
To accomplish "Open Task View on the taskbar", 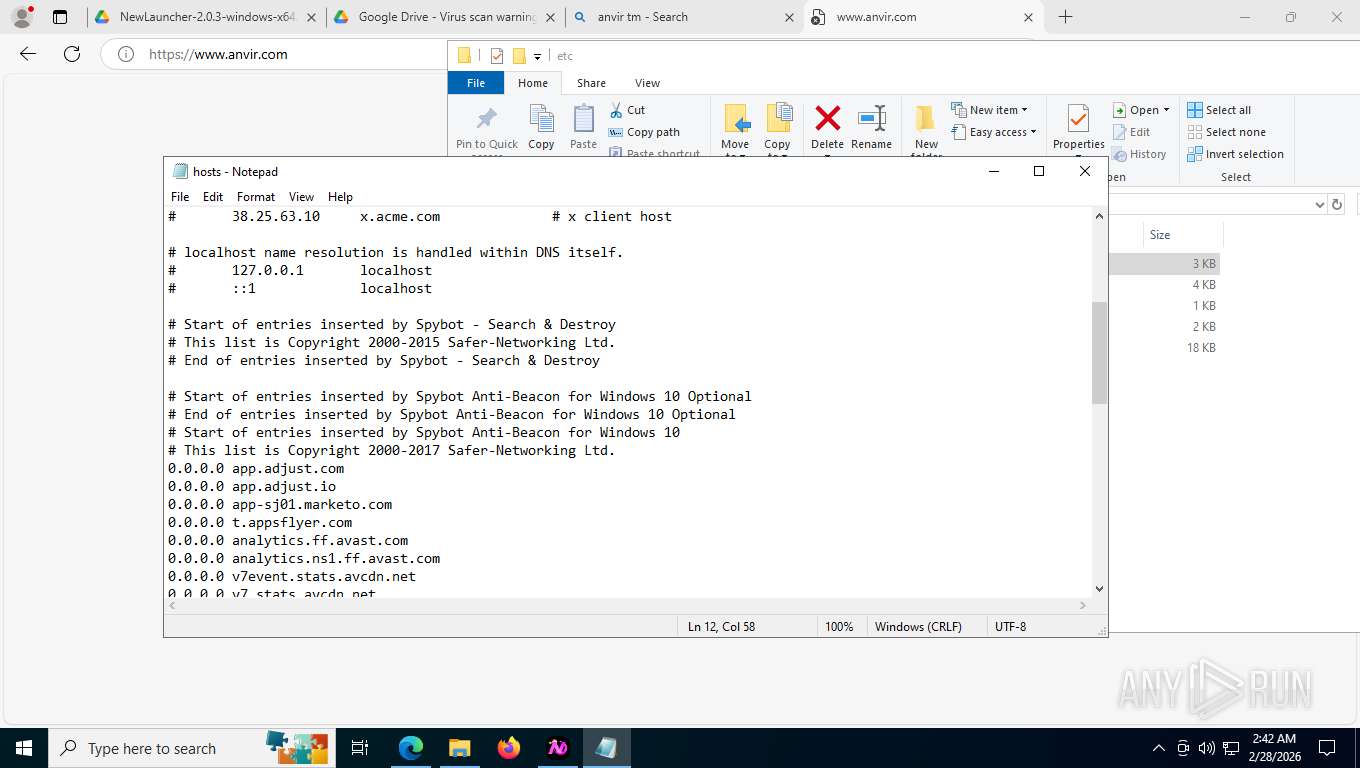I will point(360,748).
